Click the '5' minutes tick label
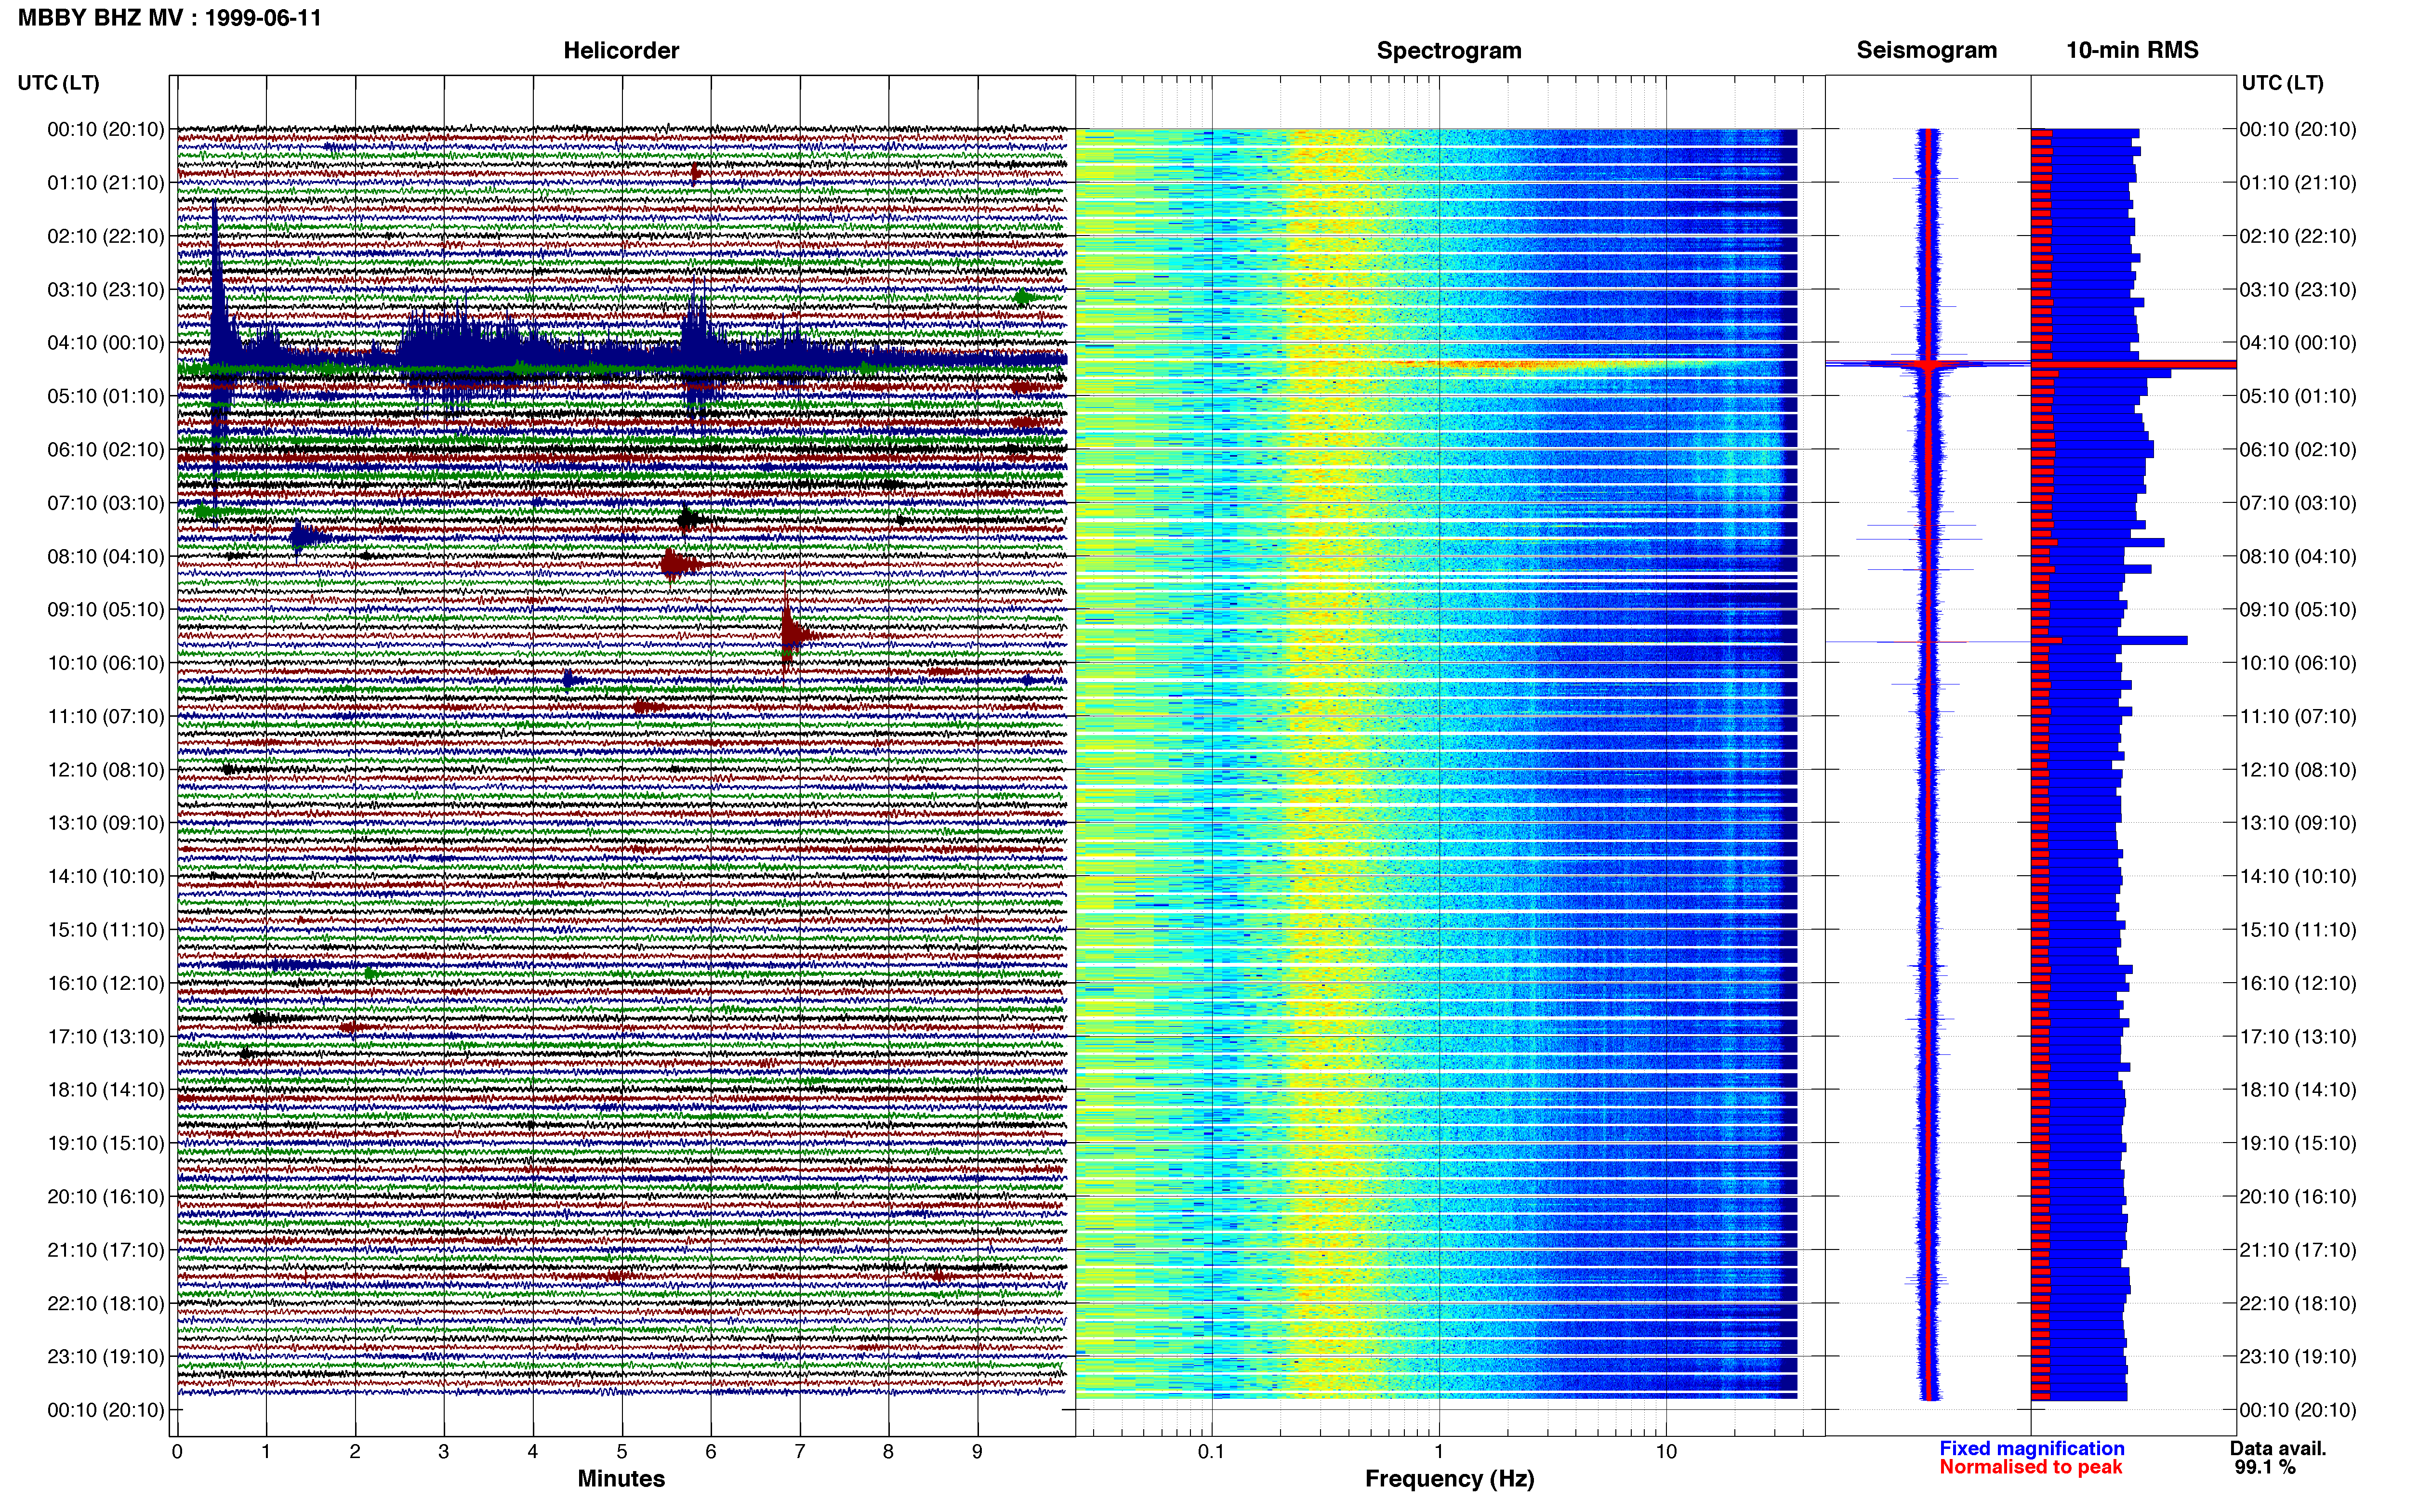Viewport: 2418px width, 1512px height. tap(622, 1451)
